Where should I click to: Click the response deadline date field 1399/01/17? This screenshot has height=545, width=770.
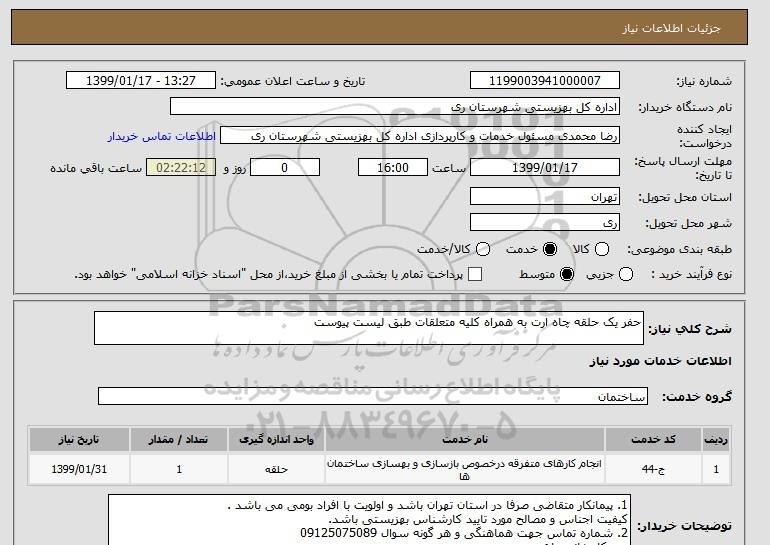[545, 167]
